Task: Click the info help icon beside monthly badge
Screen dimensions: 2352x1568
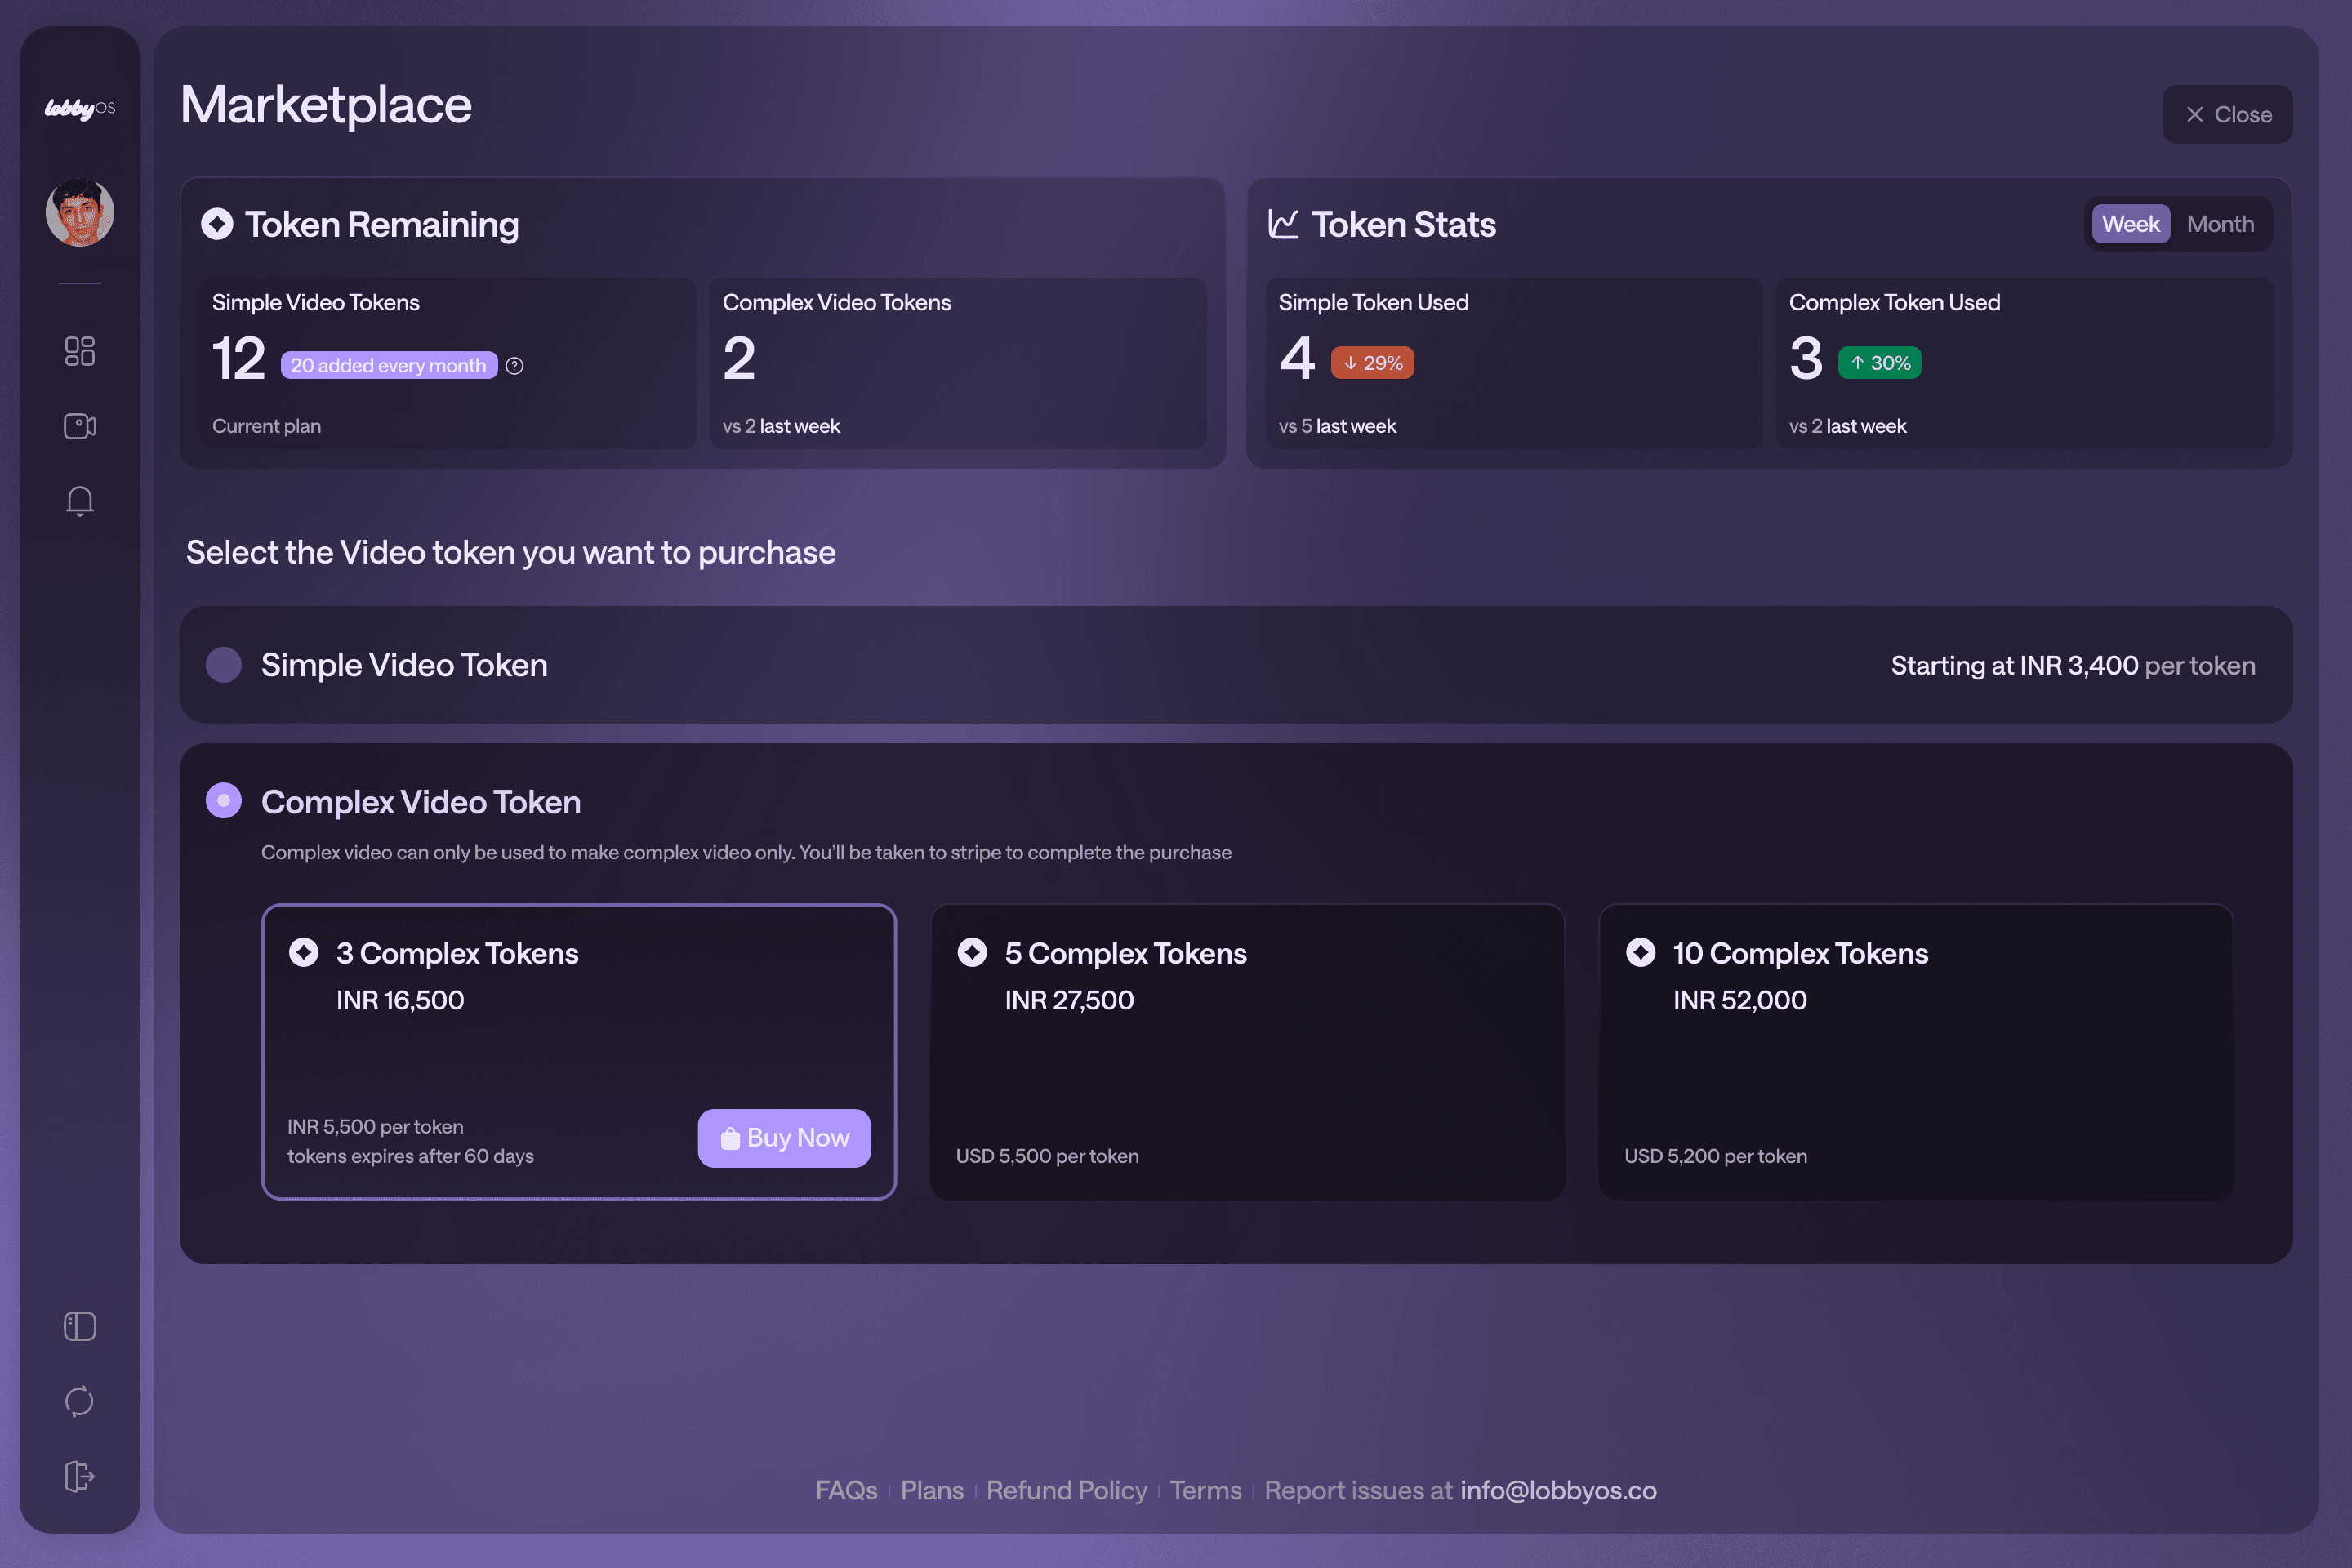Action: pyautogui.click(x=514, y=366)
